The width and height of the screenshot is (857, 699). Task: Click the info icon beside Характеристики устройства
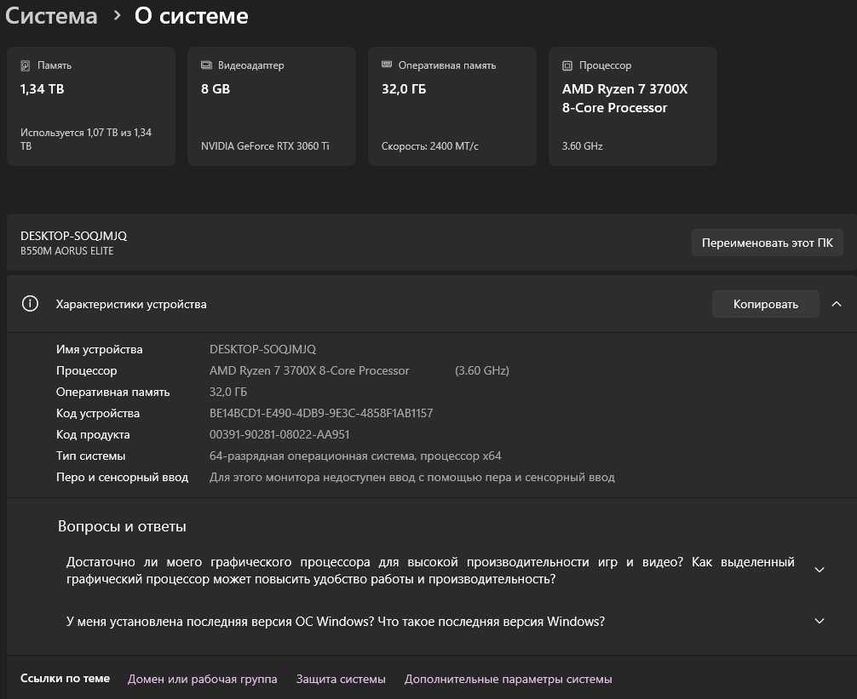click(30, 304)
